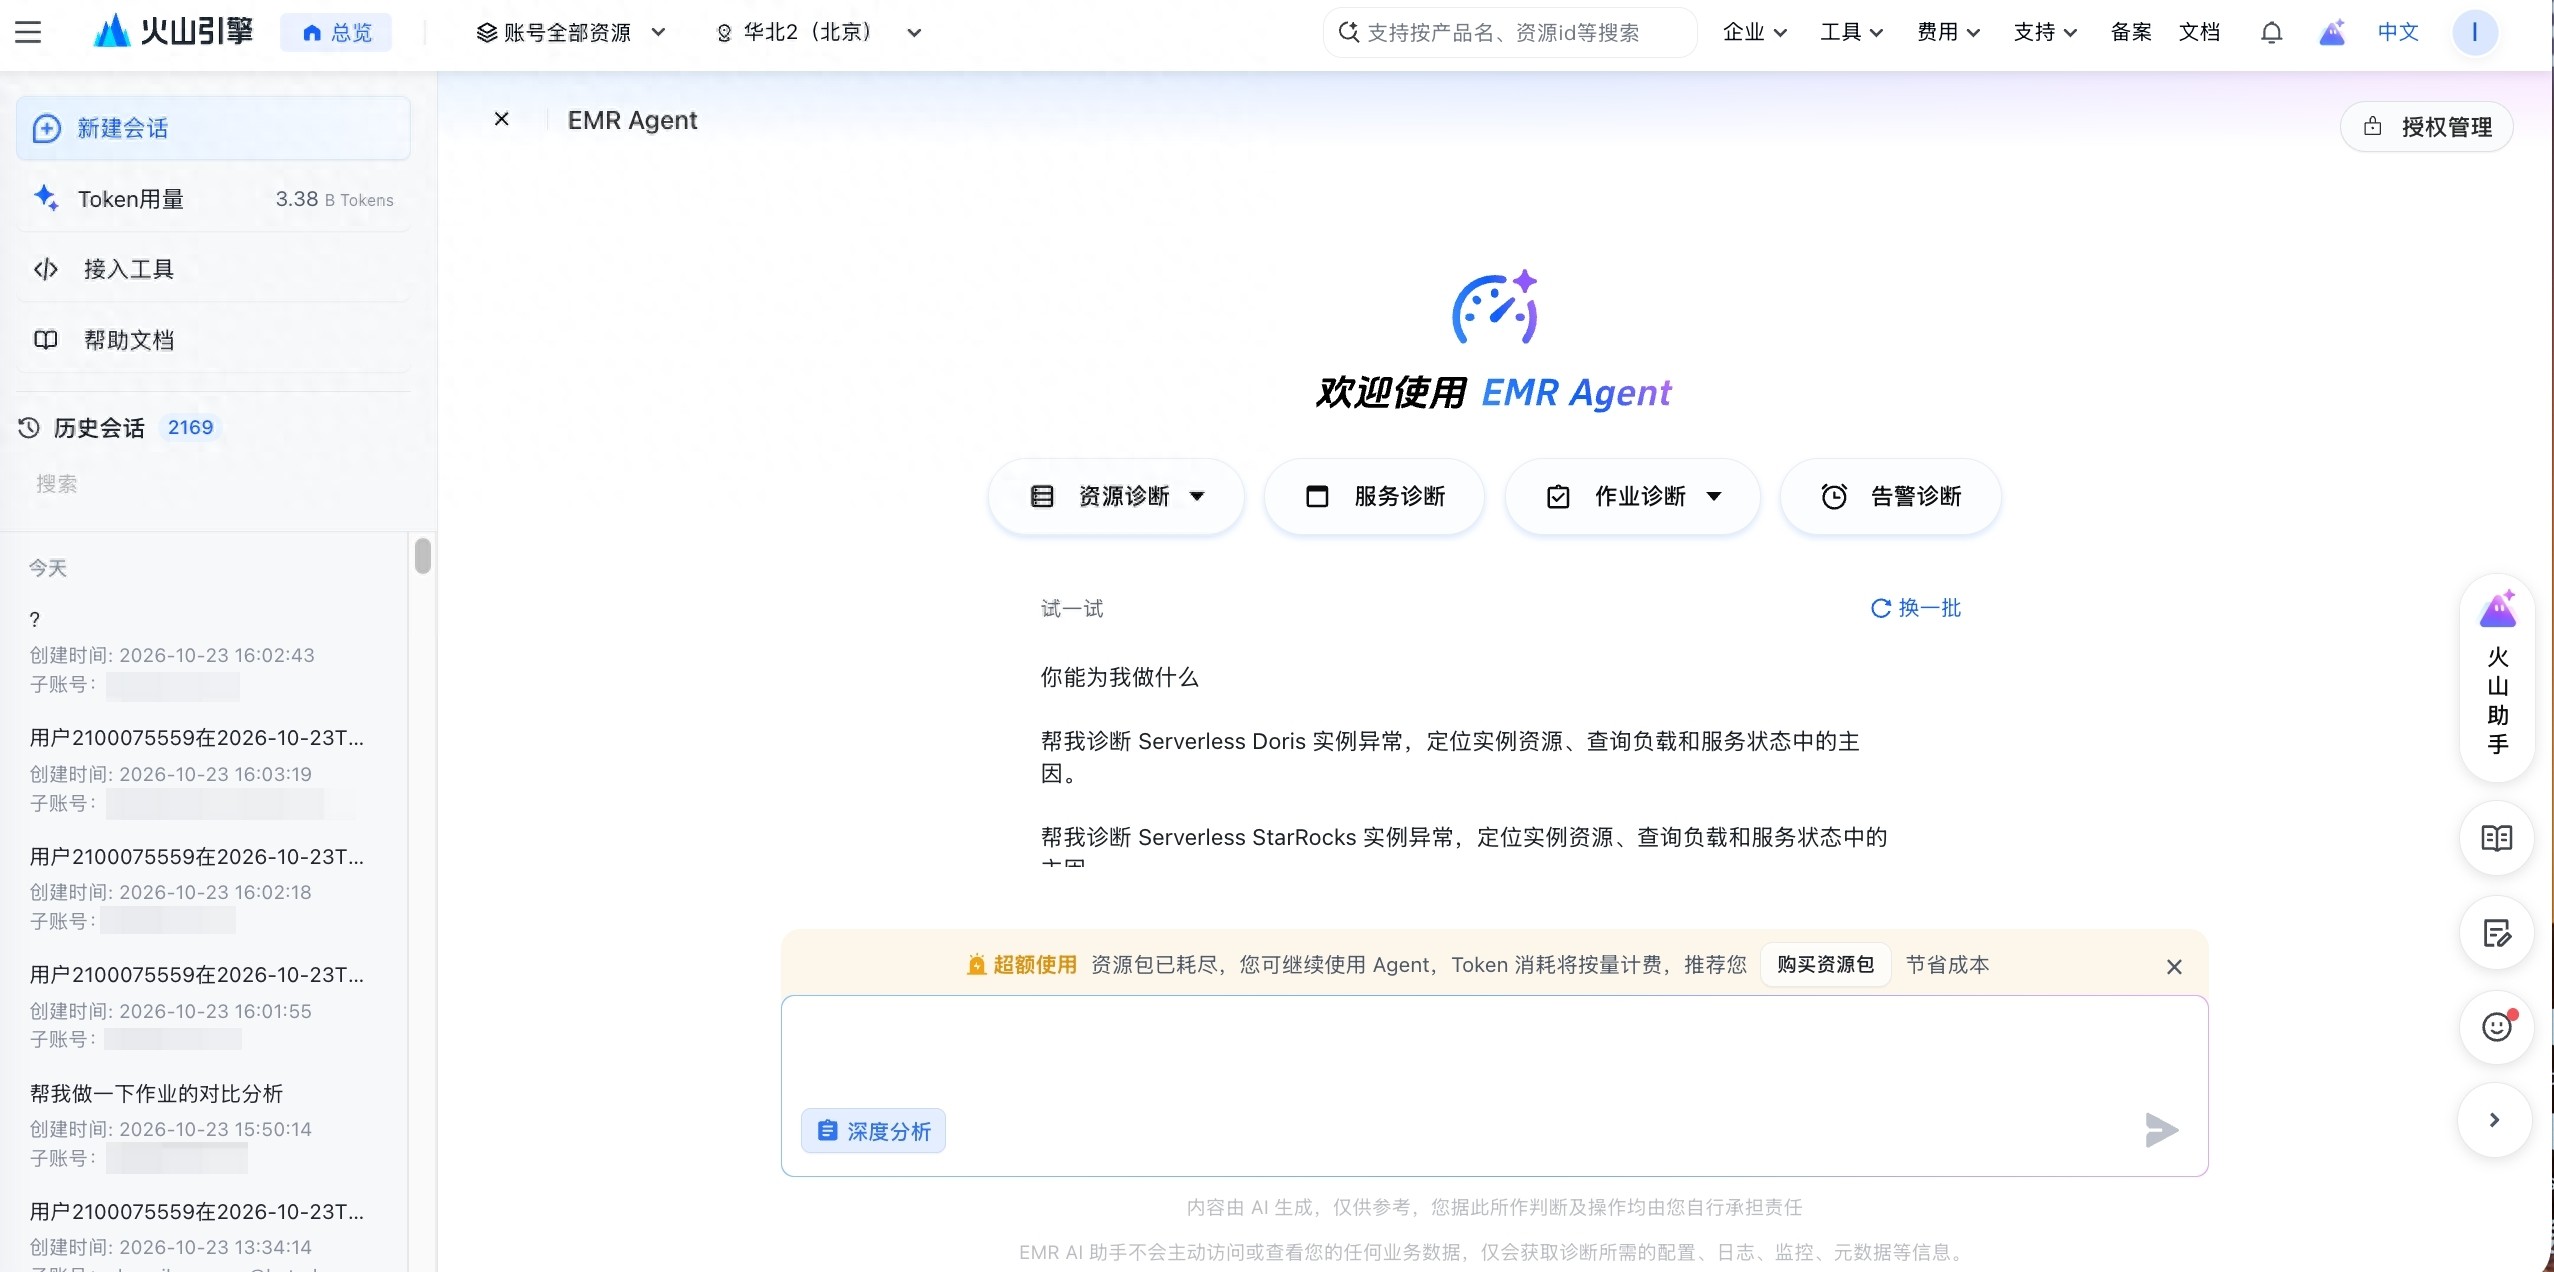
Task: Open the smiley feedback icon
Action: pos(2497,1027)
